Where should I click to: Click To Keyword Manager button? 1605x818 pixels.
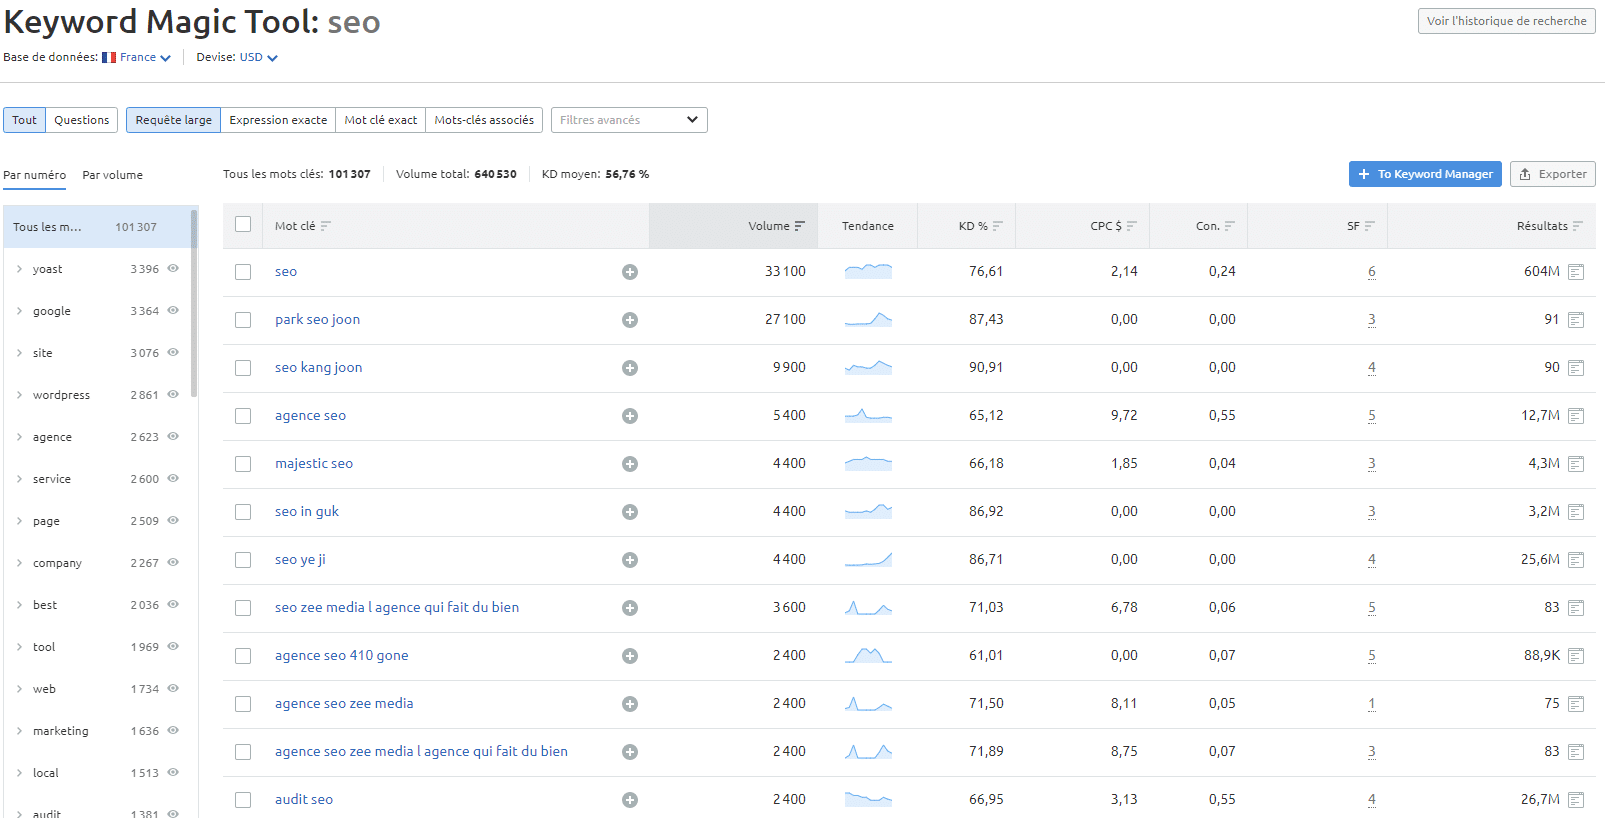(1425, 174)
